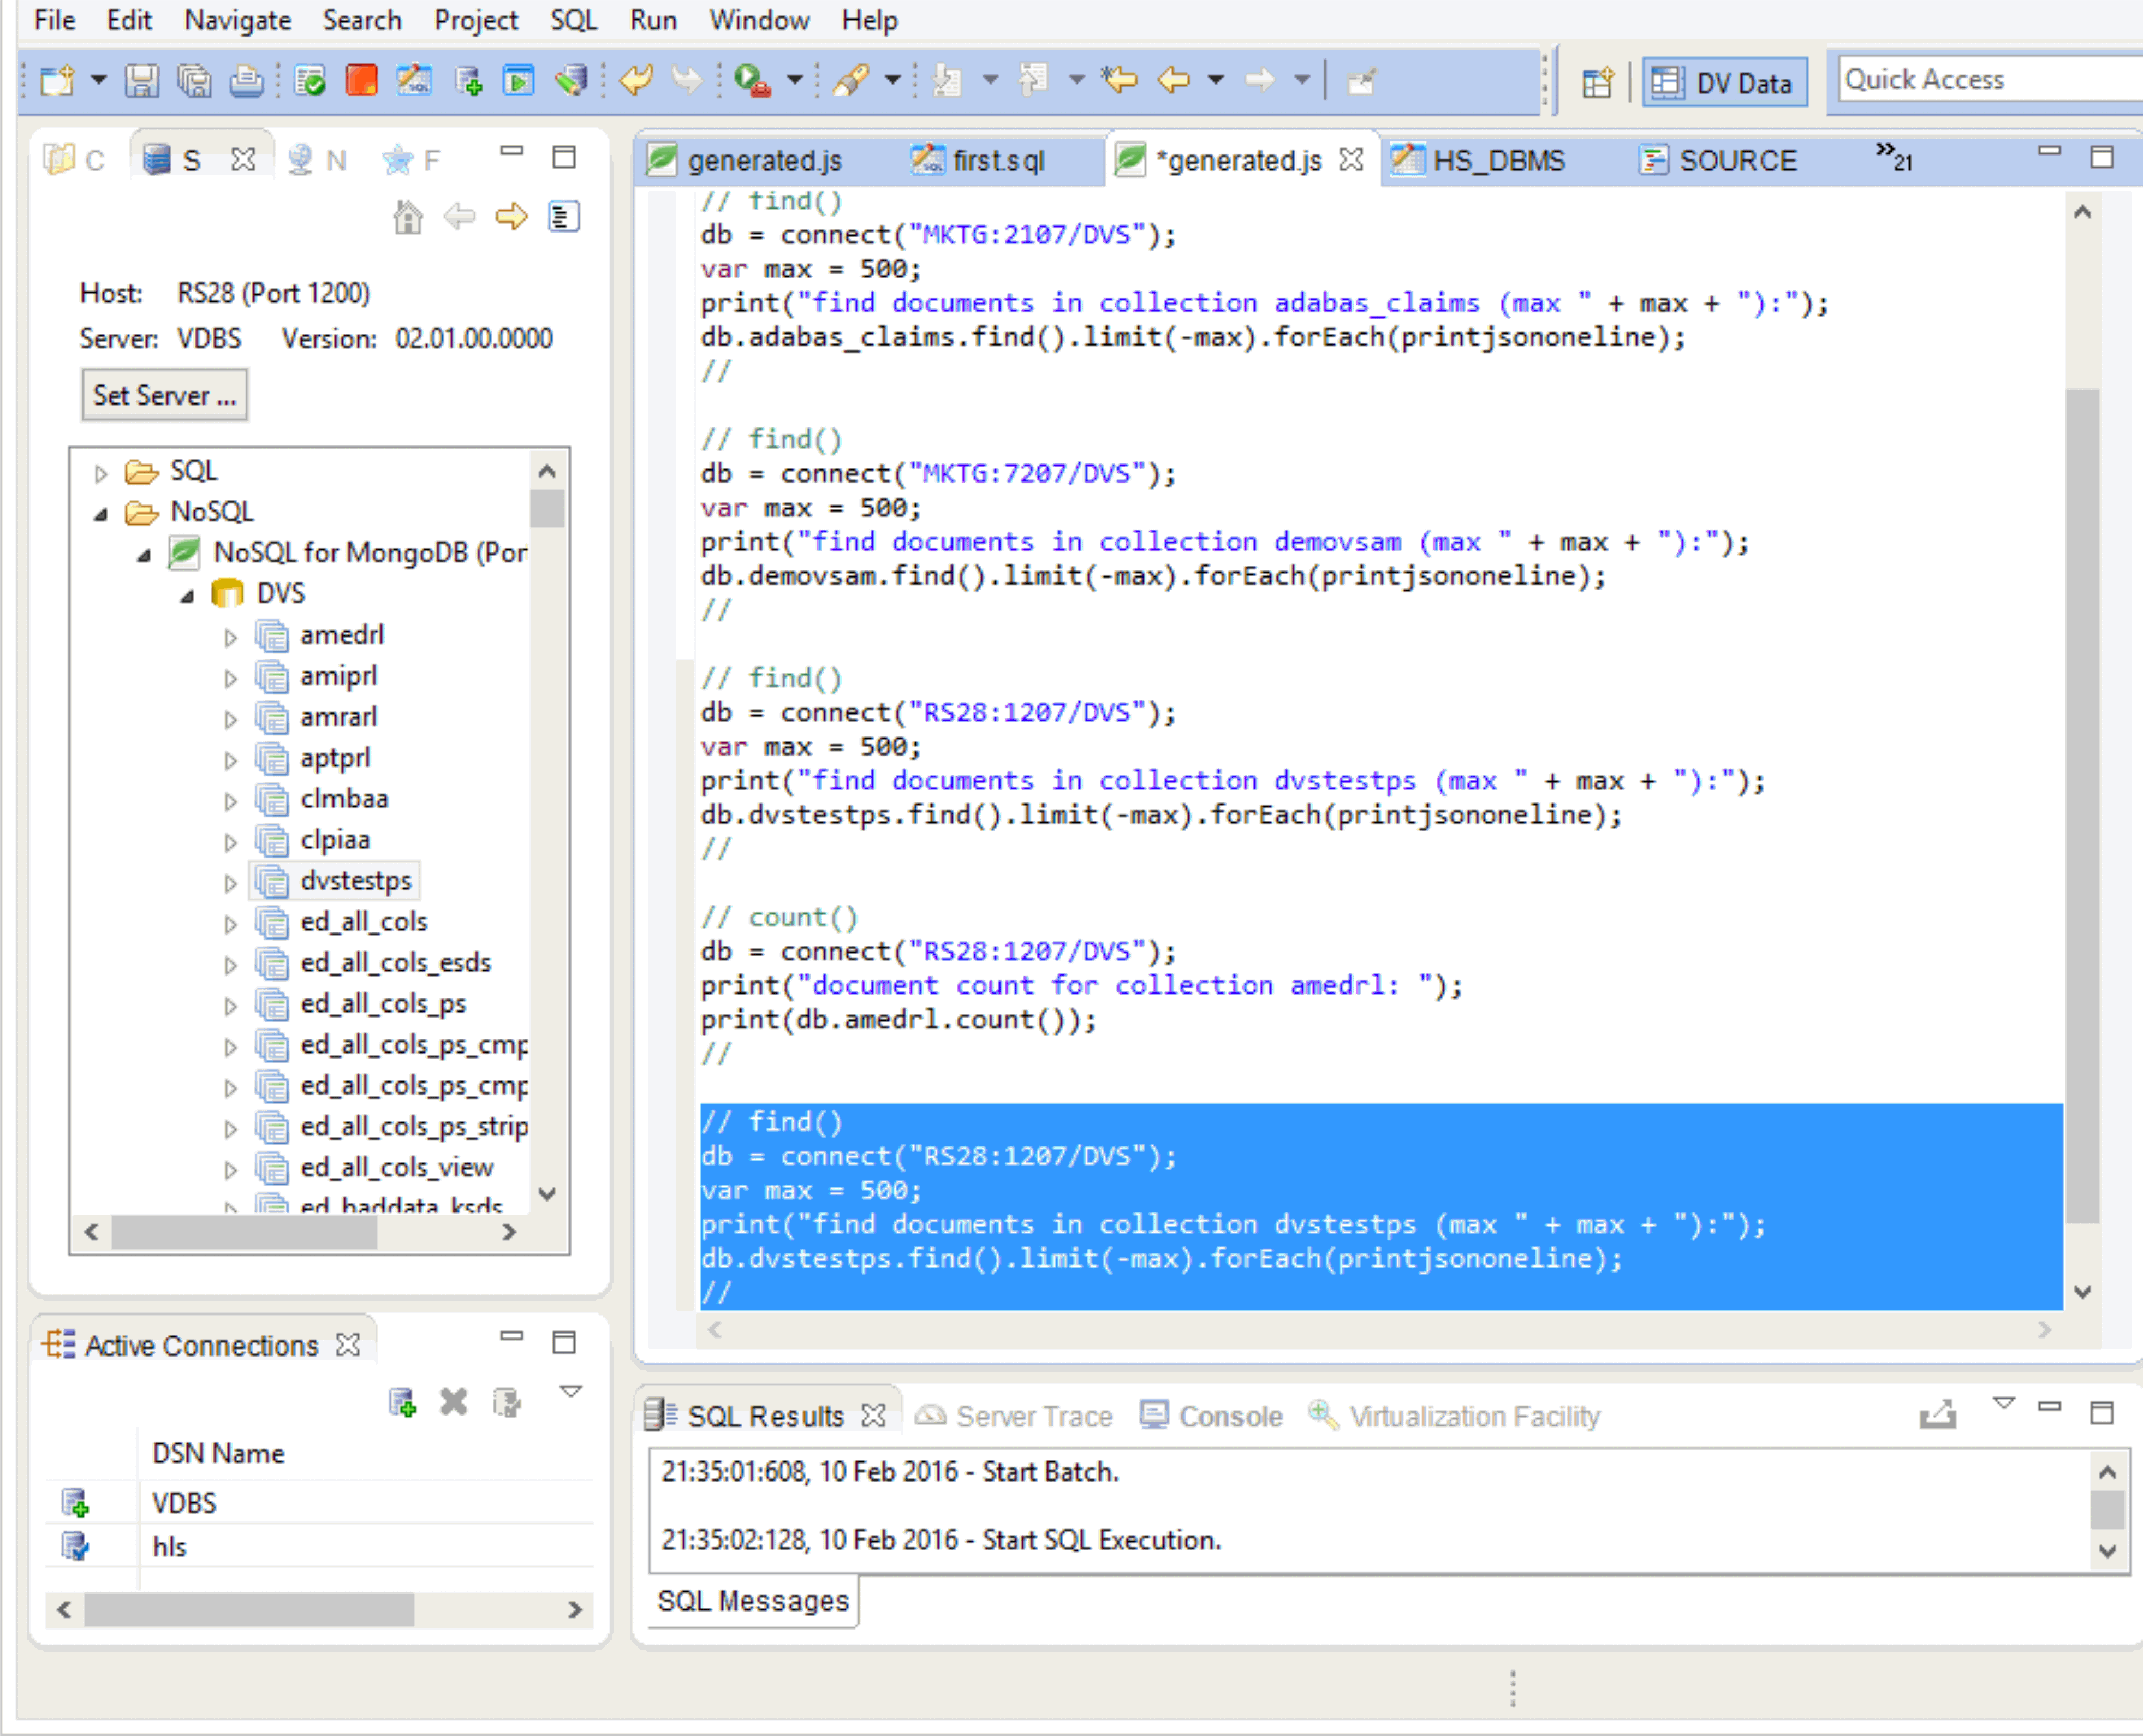
Task: Open the Active Connections view menu triangle
Action: [x=570, y=1391]
